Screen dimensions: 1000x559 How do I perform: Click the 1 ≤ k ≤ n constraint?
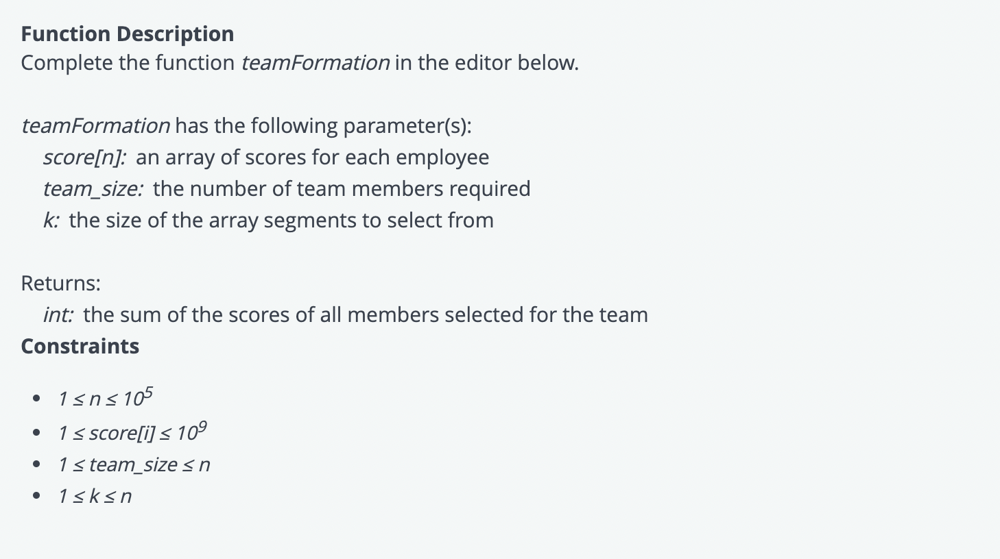click(x=94, y=497)
